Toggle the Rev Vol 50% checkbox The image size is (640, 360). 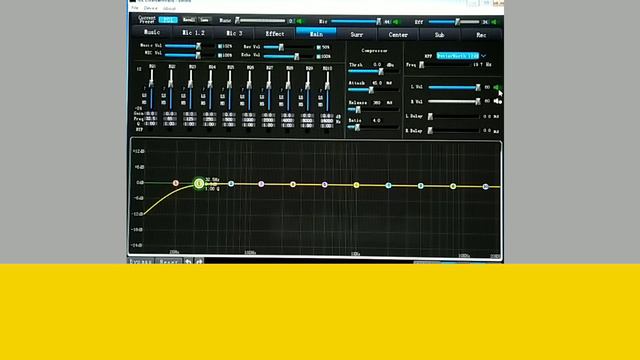pos(319,47)
